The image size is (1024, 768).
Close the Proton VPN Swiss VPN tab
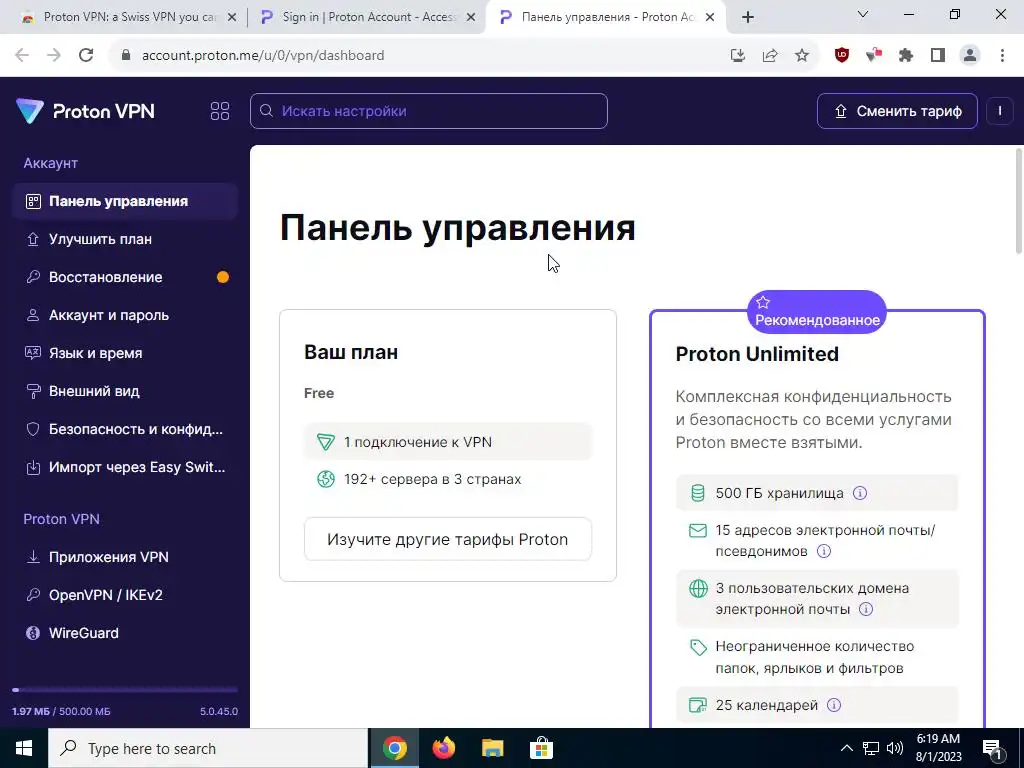(x=232, y=17)
